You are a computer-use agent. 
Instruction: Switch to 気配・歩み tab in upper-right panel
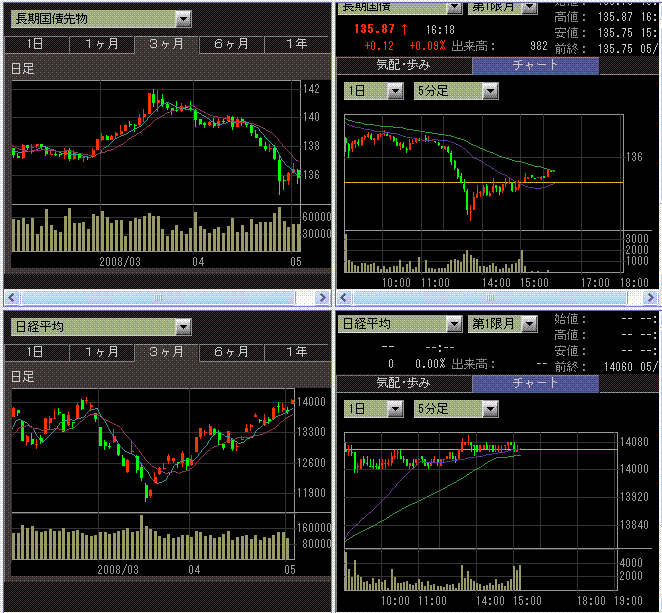tap(404, 65)
